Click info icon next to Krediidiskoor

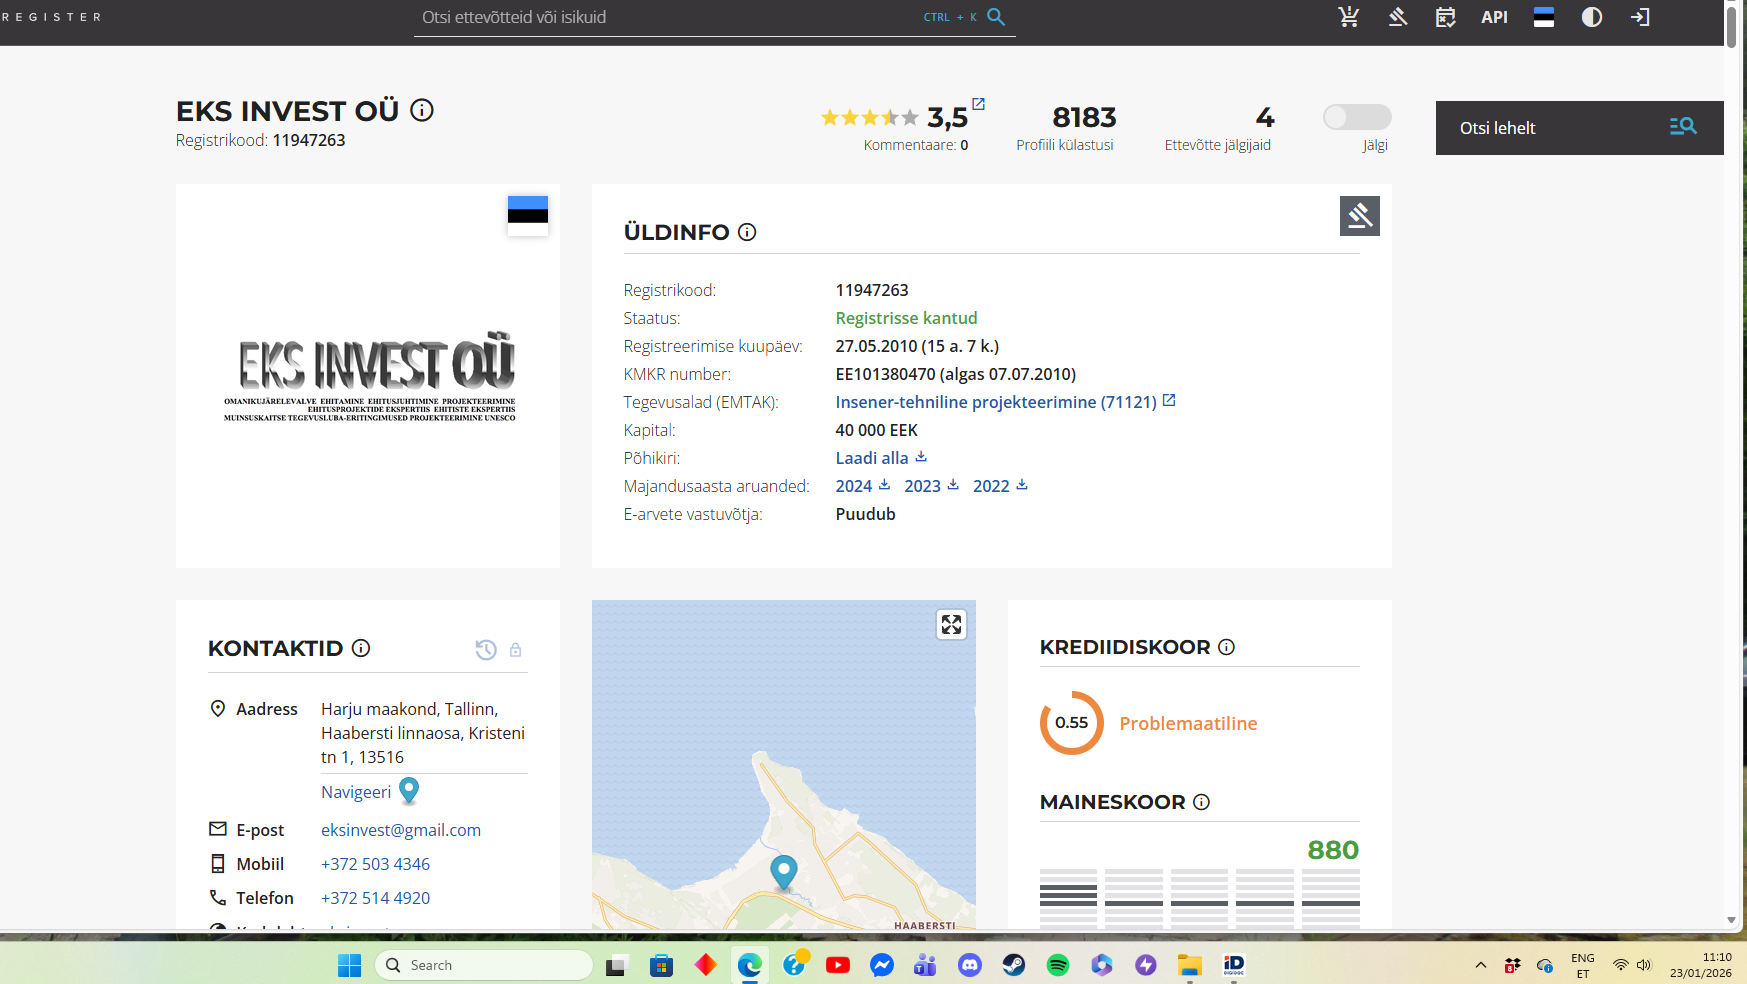point(1227,647)
